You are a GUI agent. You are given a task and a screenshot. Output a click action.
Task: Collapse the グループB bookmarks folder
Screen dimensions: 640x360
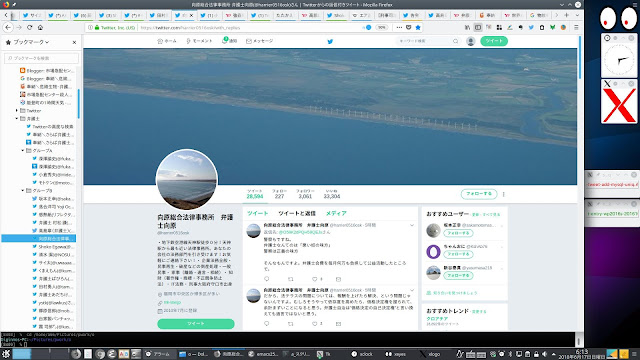(x=23, y=191)
